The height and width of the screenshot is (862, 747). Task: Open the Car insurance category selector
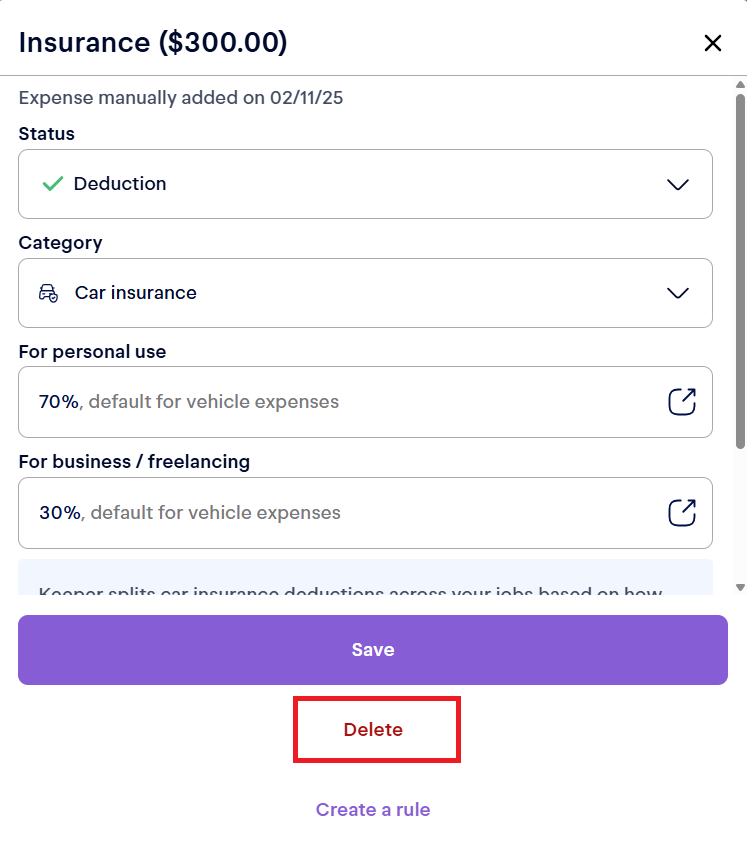(x=365, y=293)
